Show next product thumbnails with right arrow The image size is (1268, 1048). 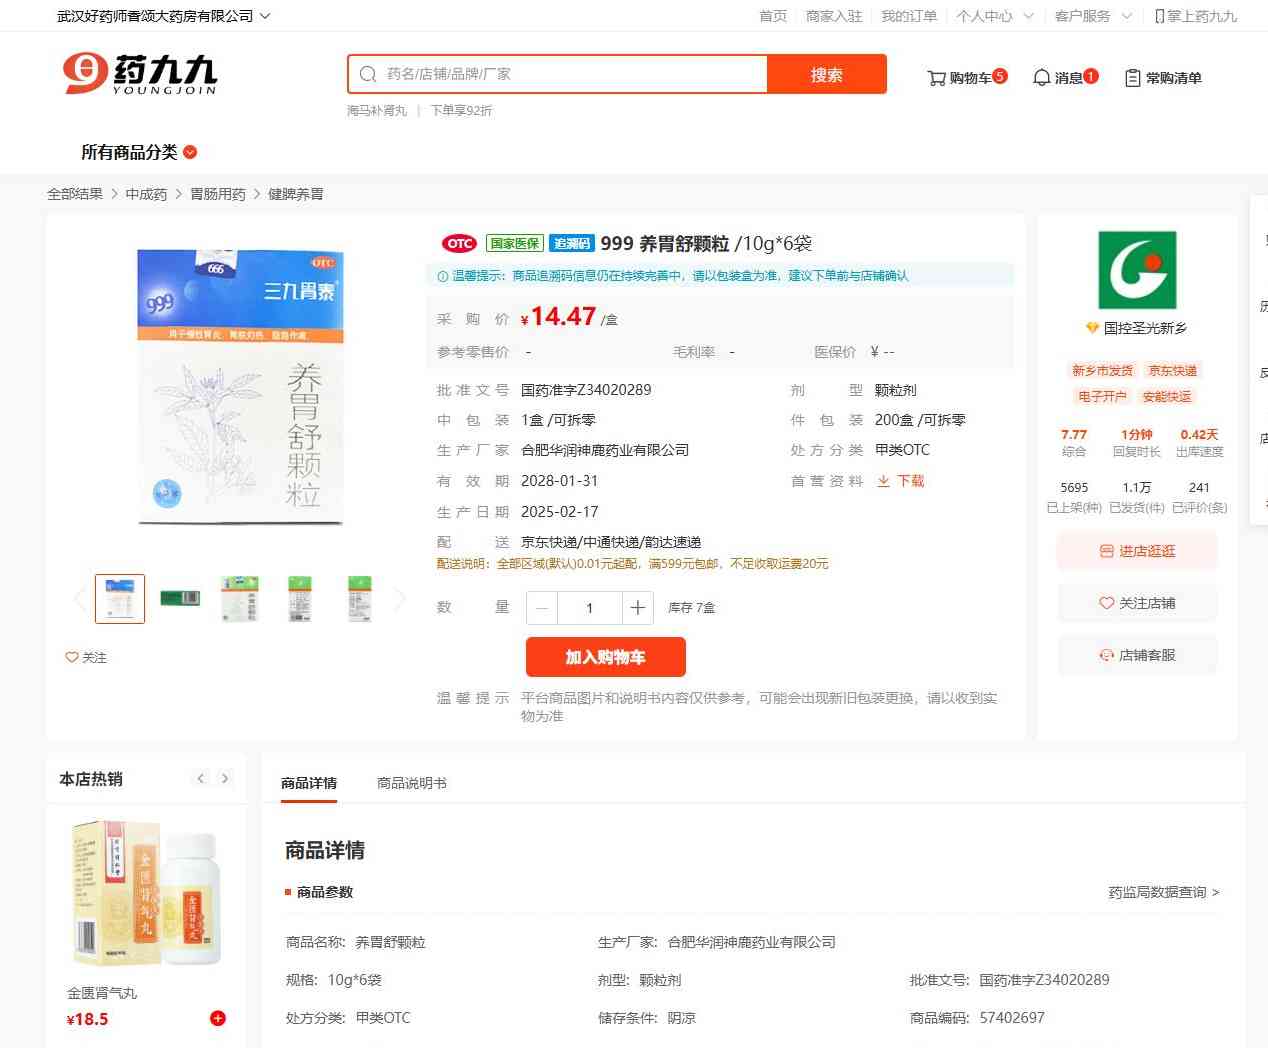coord(400,599)
